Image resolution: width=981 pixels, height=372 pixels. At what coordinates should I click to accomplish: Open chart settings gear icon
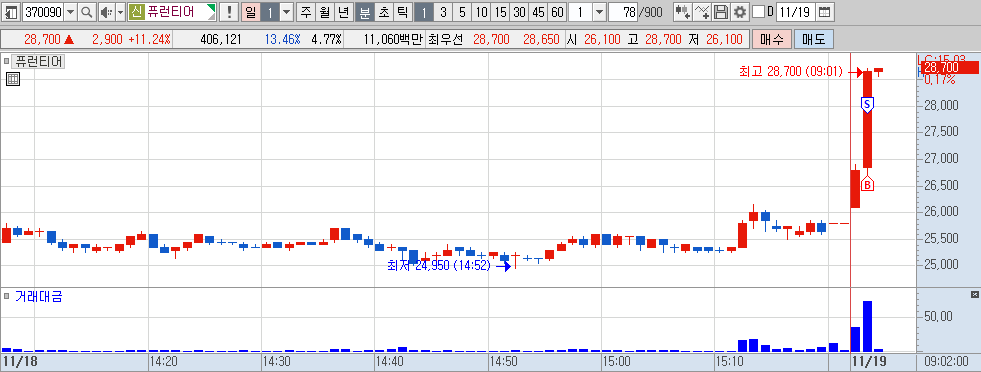pyautogui.click(x=740, y=12)
